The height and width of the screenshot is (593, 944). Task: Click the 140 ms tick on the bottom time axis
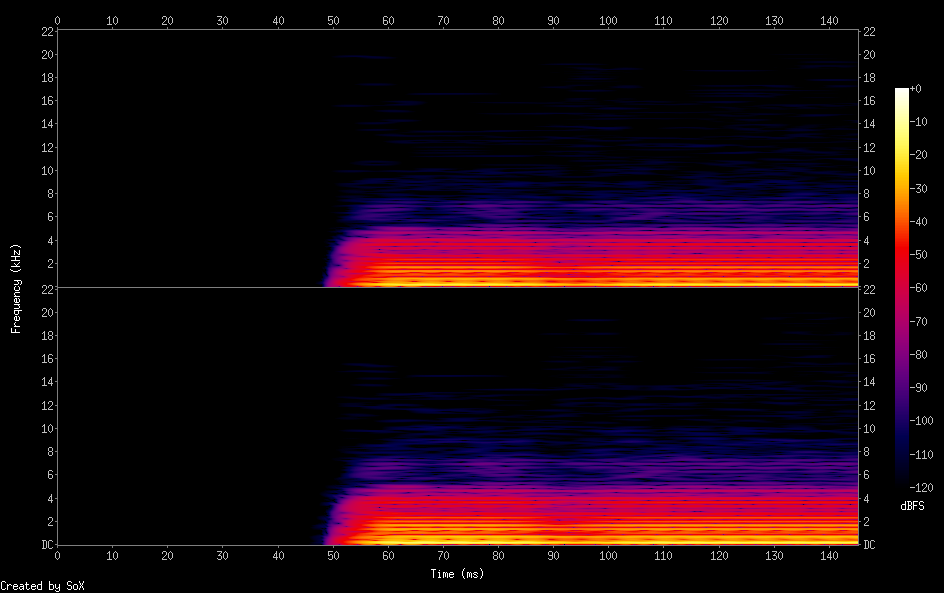point(829,555)
